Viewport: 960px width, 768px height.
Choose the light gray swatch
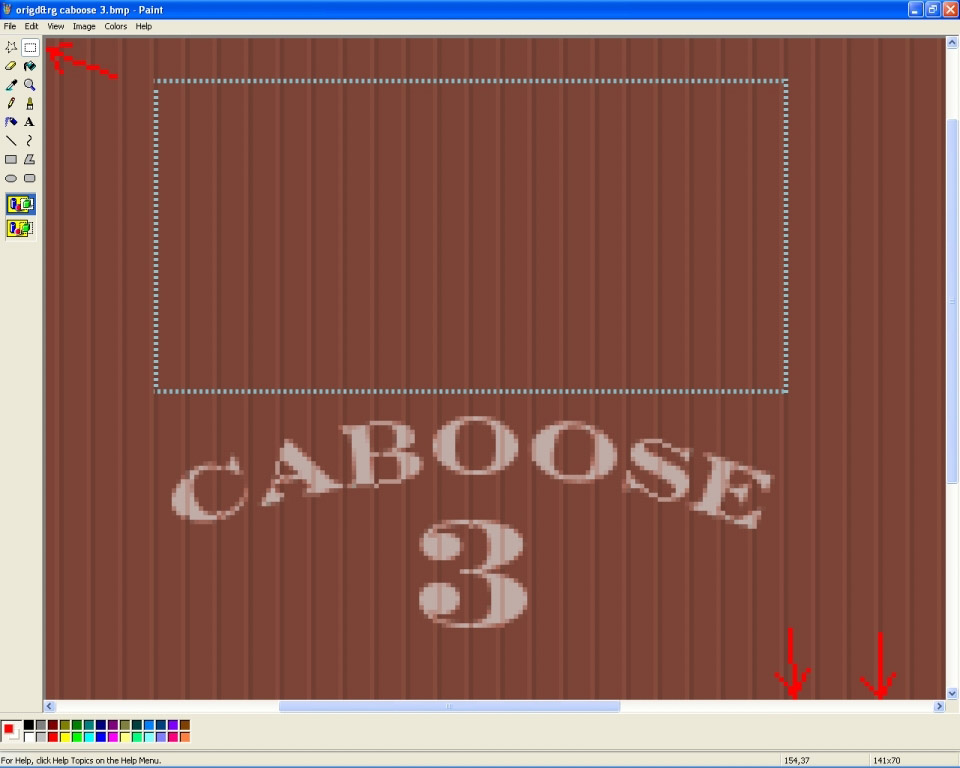tap(41, 737)
